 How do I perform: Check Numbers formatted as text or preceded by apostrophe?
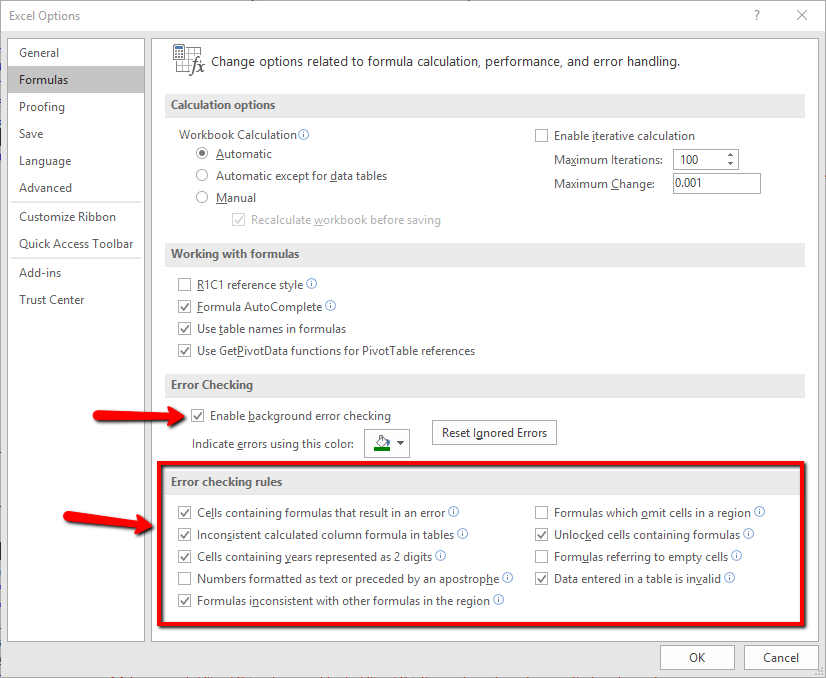point(184,578)
